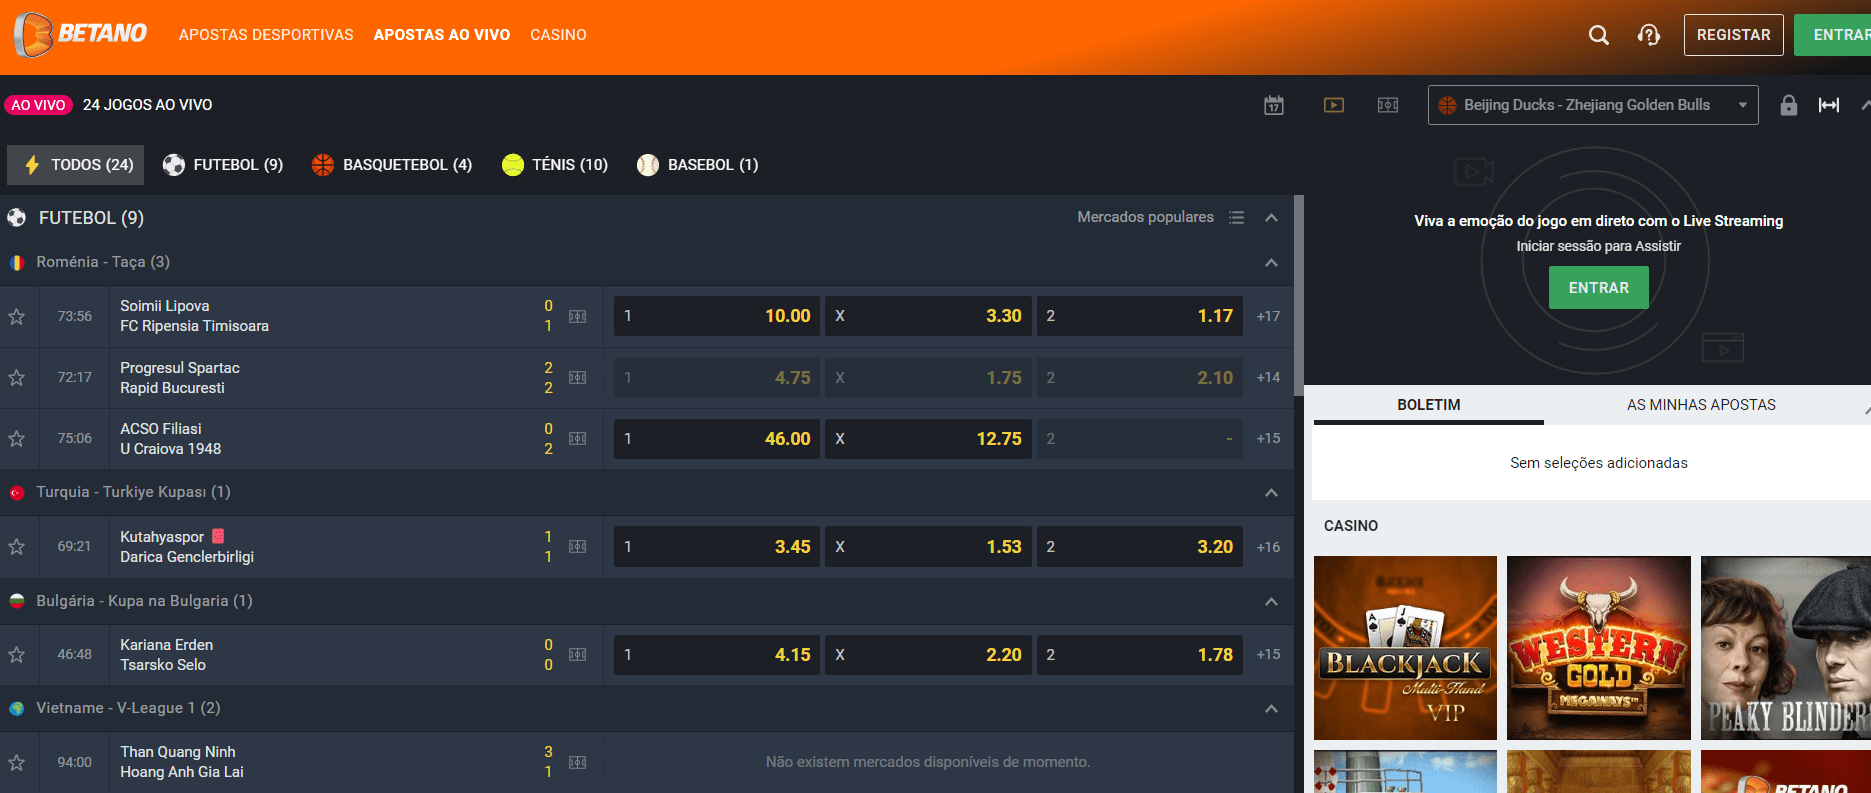Screen dimensions: 1871x793
Task: Click the Betano logo
Action: coord(80,35)
